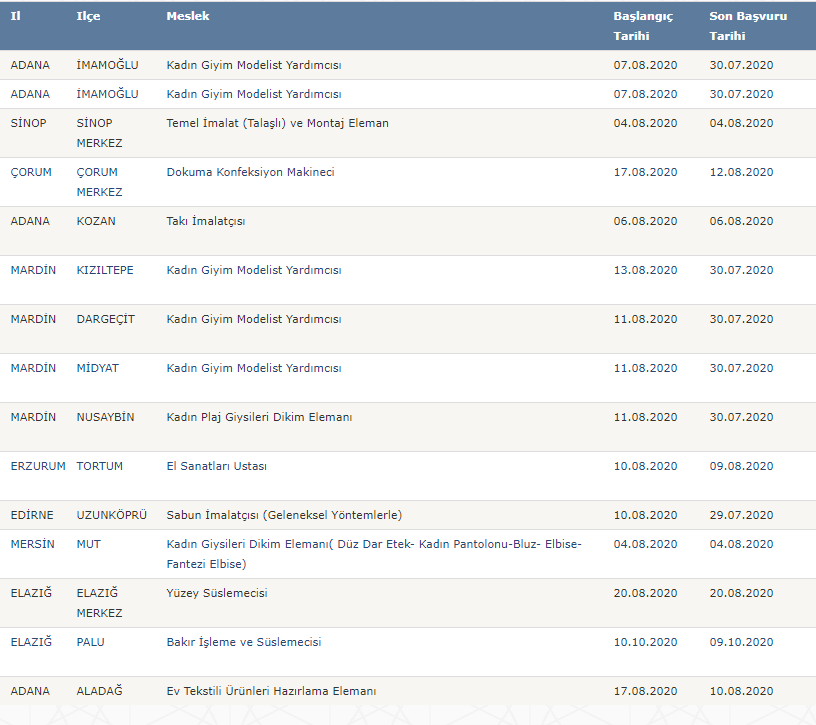Click the NUSAYBİN district cell

(105, 417)
